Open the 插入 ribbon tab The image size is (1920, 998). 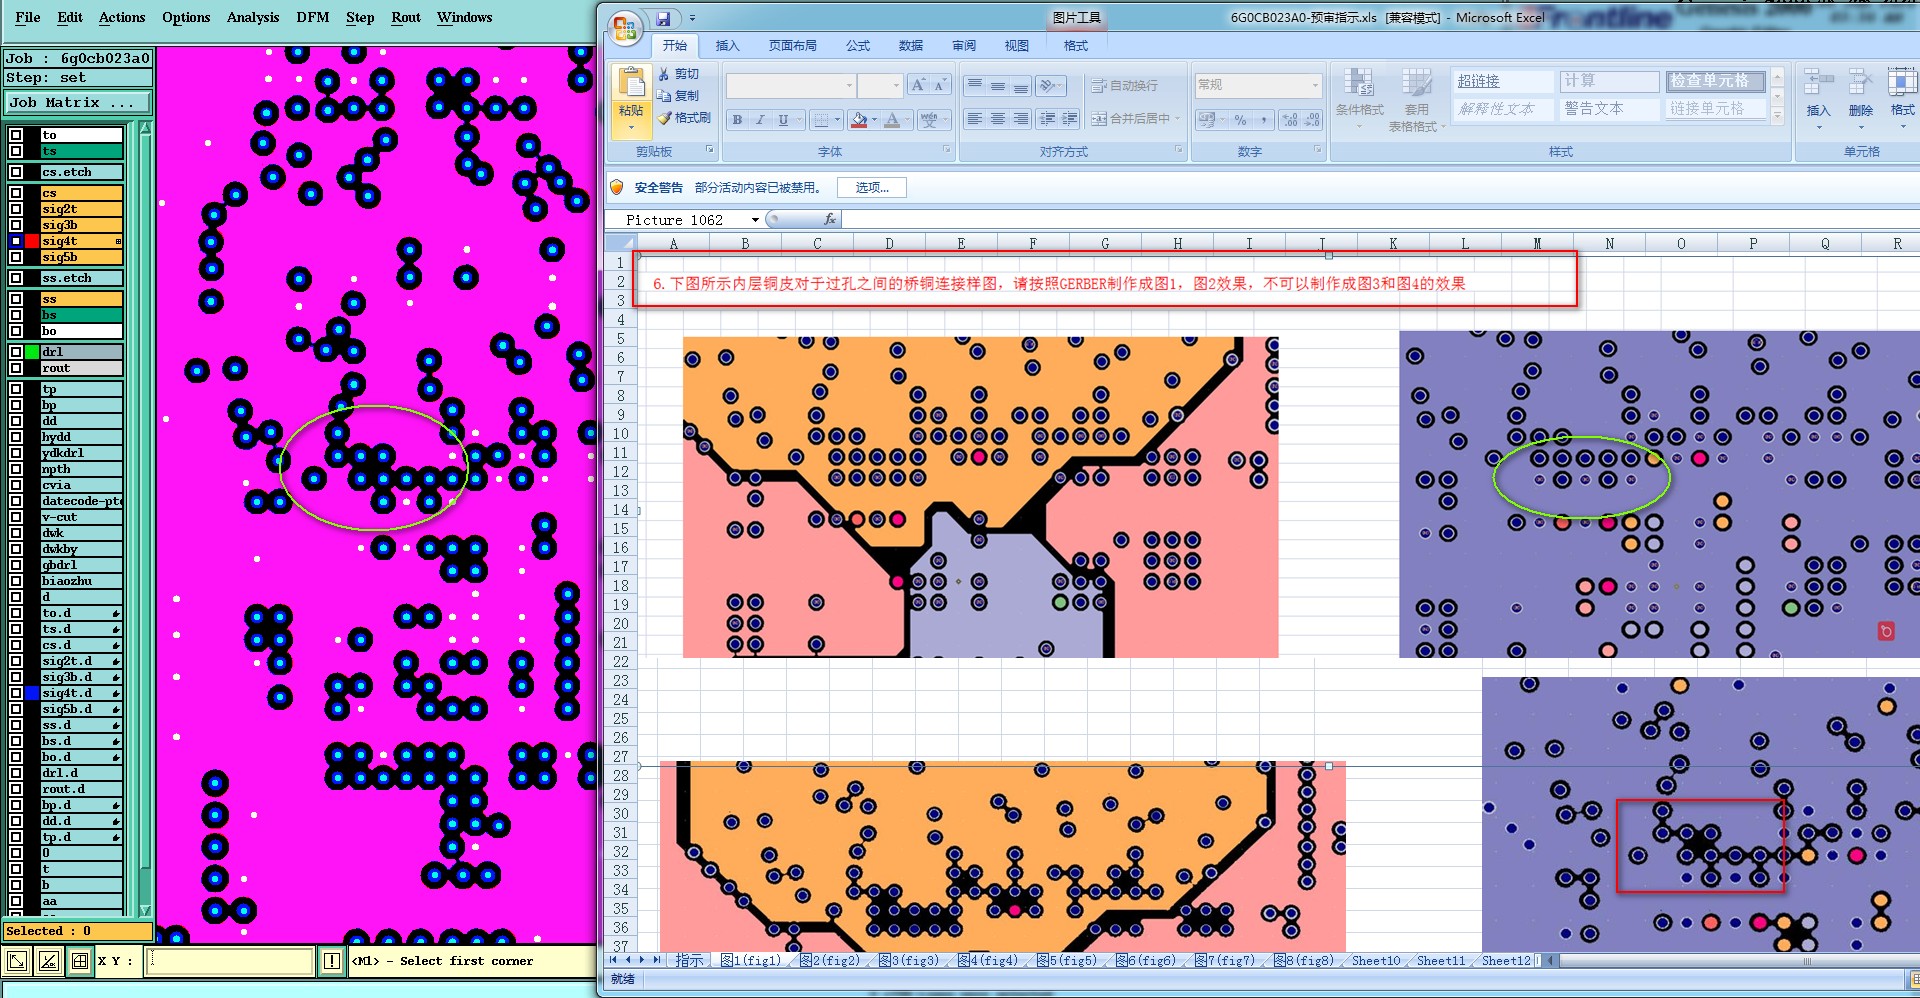pos(727,46)
